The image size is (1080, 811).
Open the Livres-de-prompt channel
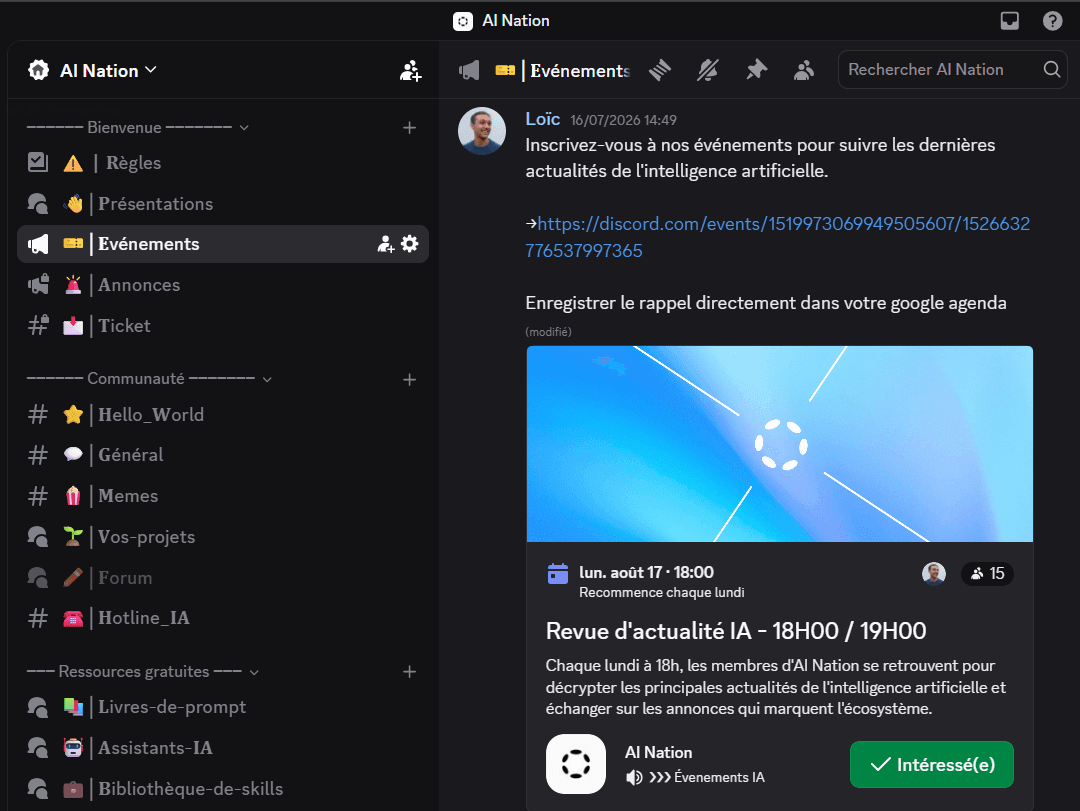222,707
